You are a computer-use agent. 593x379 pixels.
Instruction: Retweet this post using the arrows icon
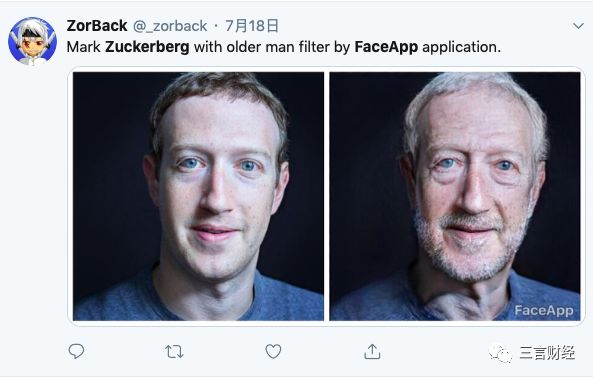[174, 352]
